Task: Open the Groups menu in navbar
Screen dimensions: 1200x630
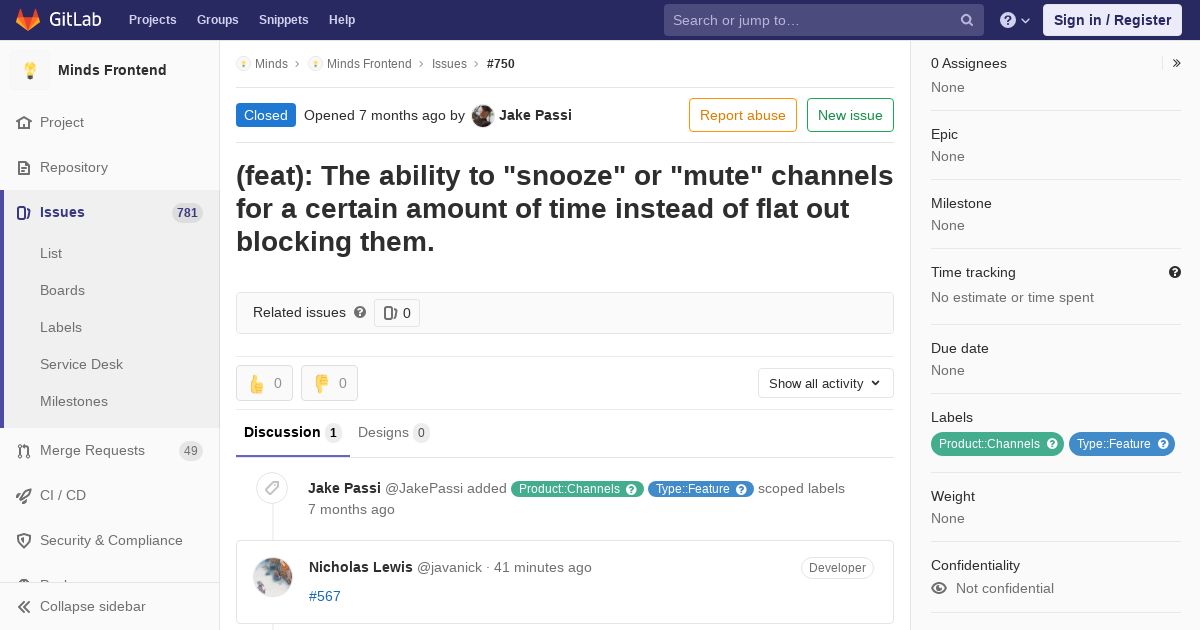Action: click(217, 20)
